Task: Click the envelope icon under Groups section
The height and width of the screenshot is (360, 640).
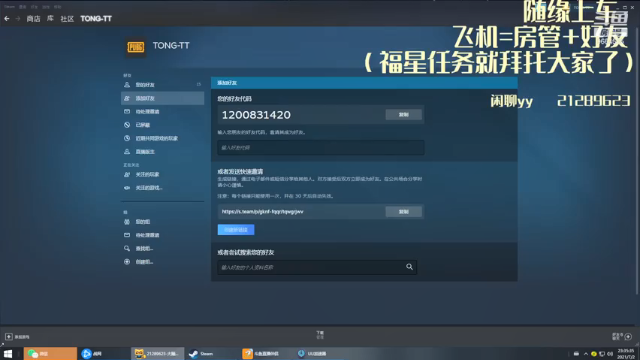Action: pos(127,235)
